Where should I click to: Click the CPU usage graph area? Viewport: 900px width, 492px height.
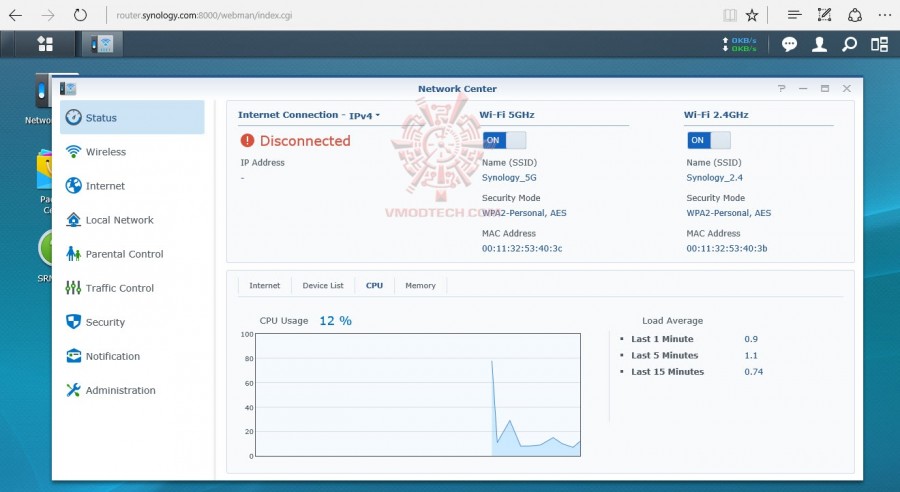point(418,395)
